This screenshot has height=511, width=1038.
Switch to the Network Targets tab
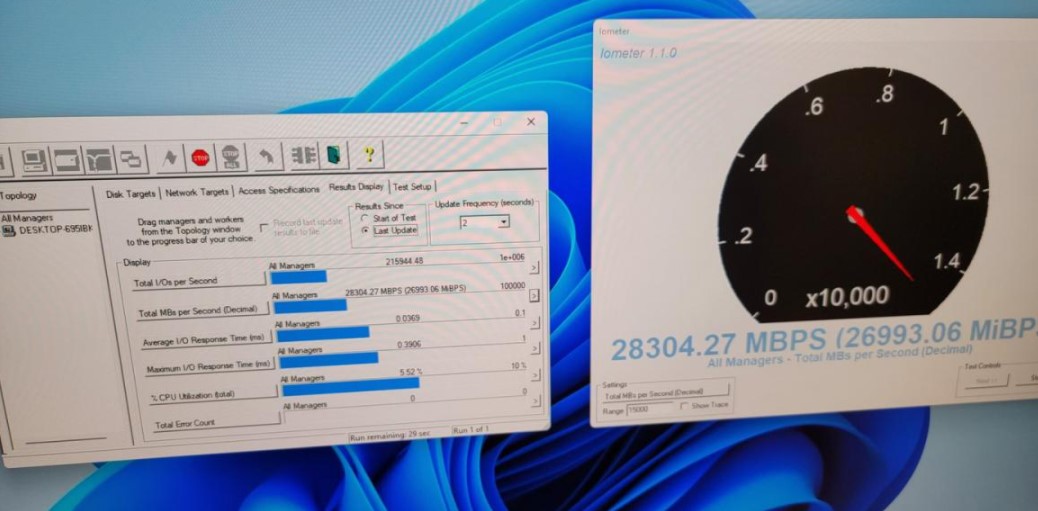[x=197, y=192]
